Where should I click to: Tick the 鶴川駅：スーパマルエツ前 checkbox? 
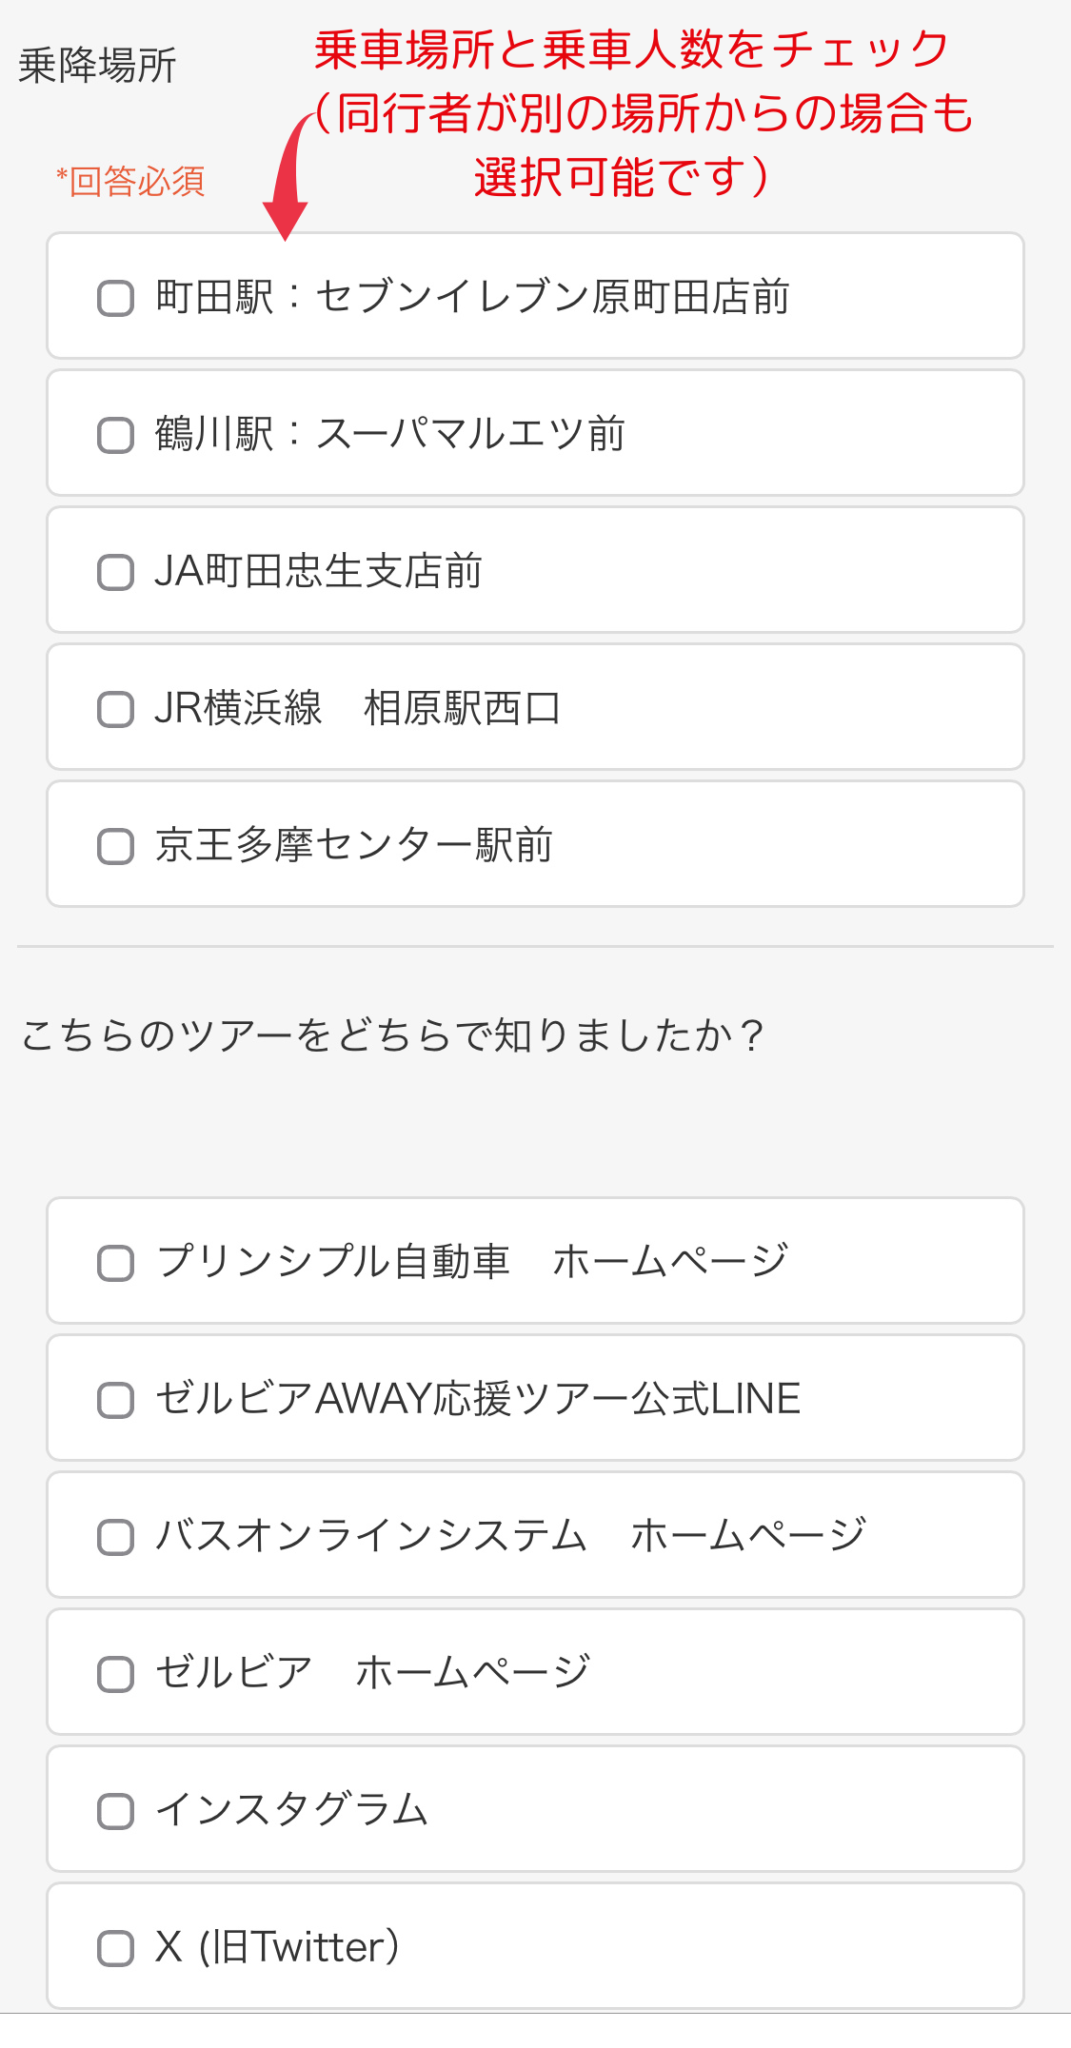116,435
